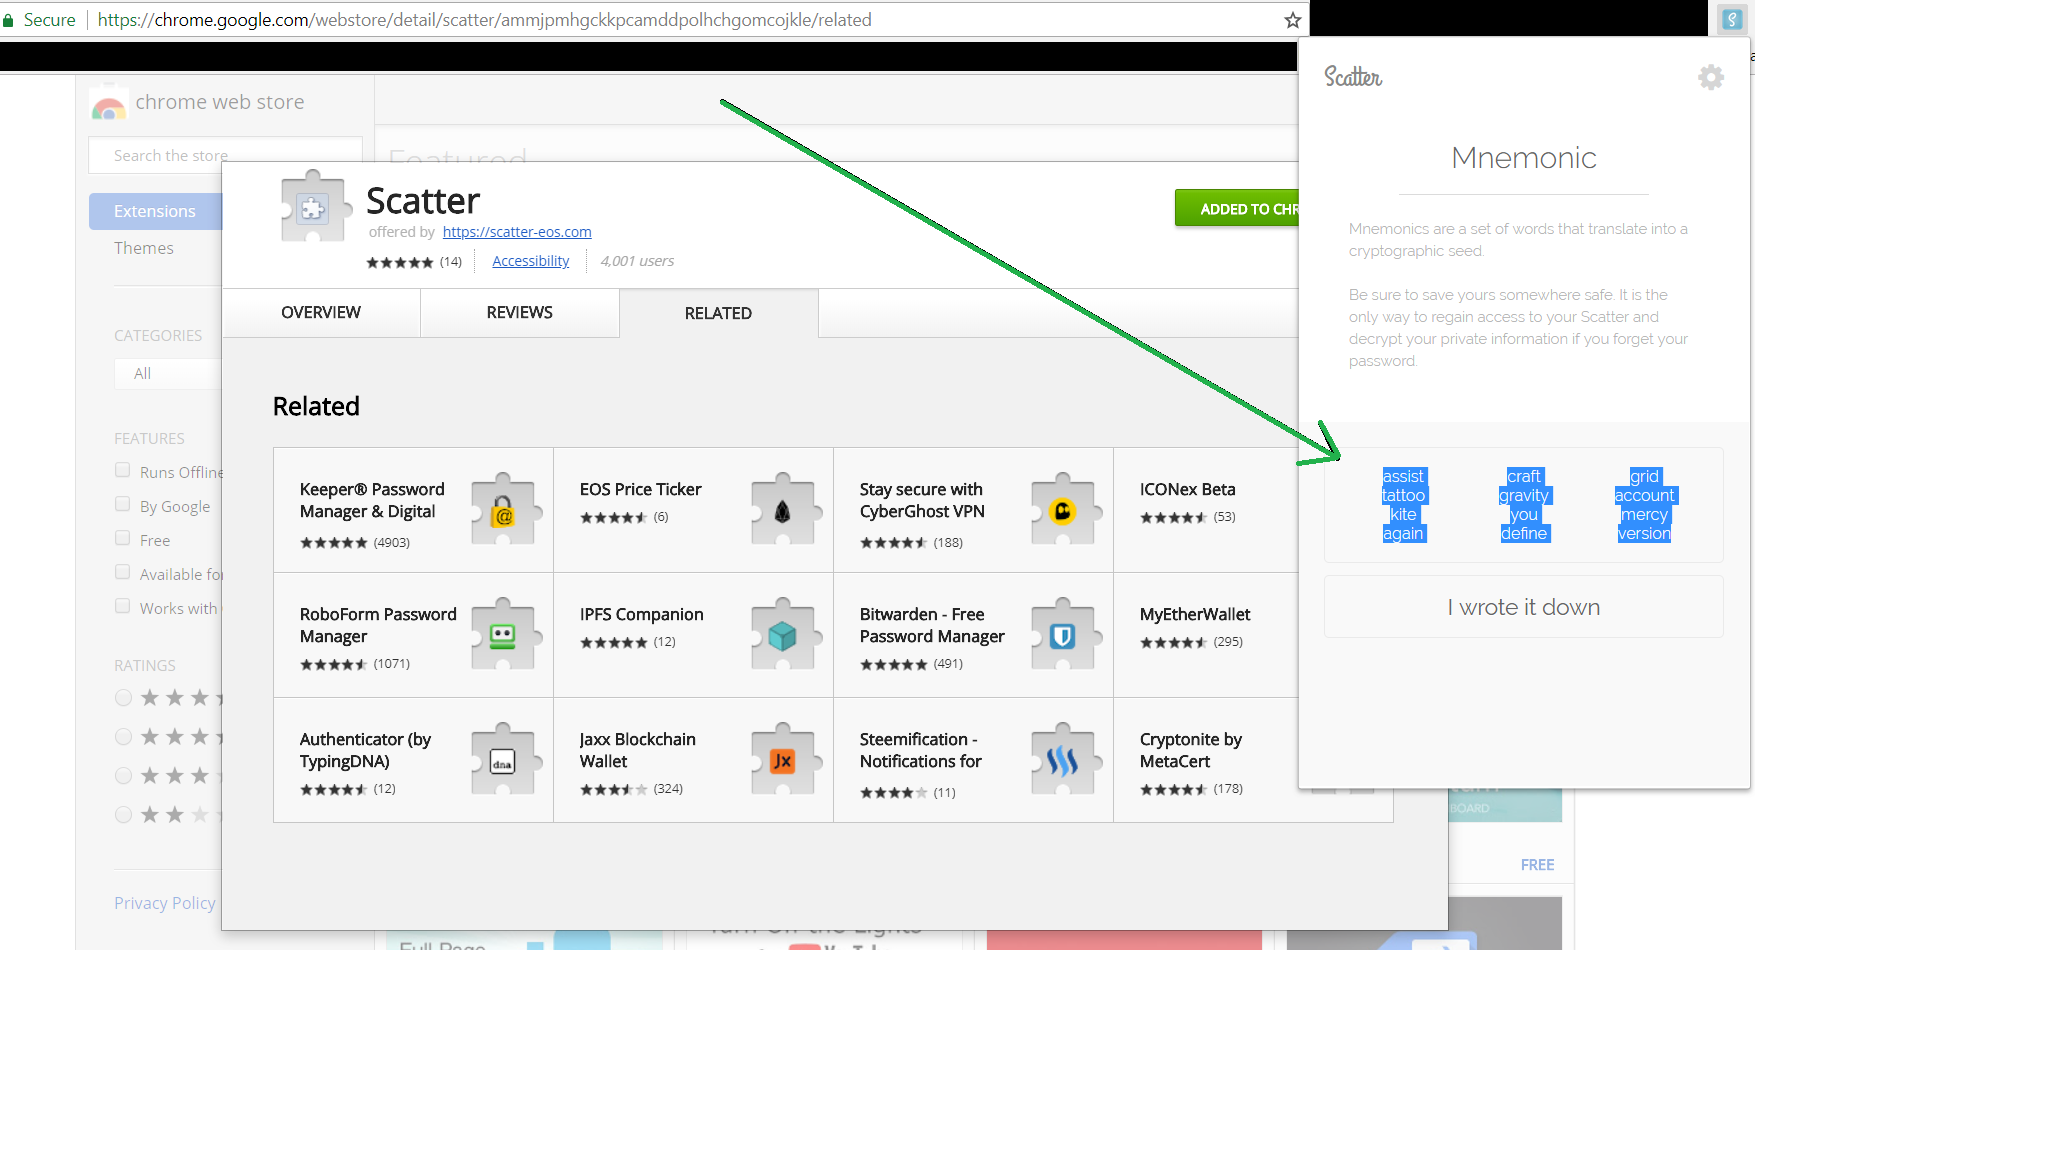Click mnemonic word 'version'
Viewport: 2048px width, 1152px height.
point(1644,533)
